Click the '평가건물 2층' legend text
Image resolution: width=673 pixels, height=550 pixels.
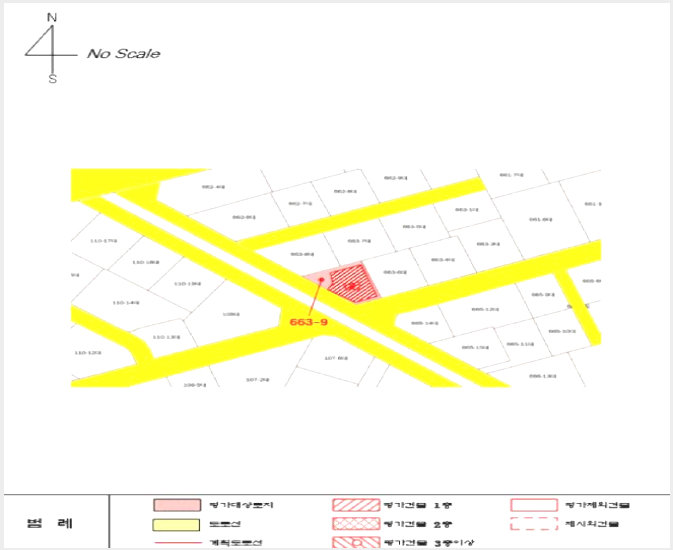point(418,524)
